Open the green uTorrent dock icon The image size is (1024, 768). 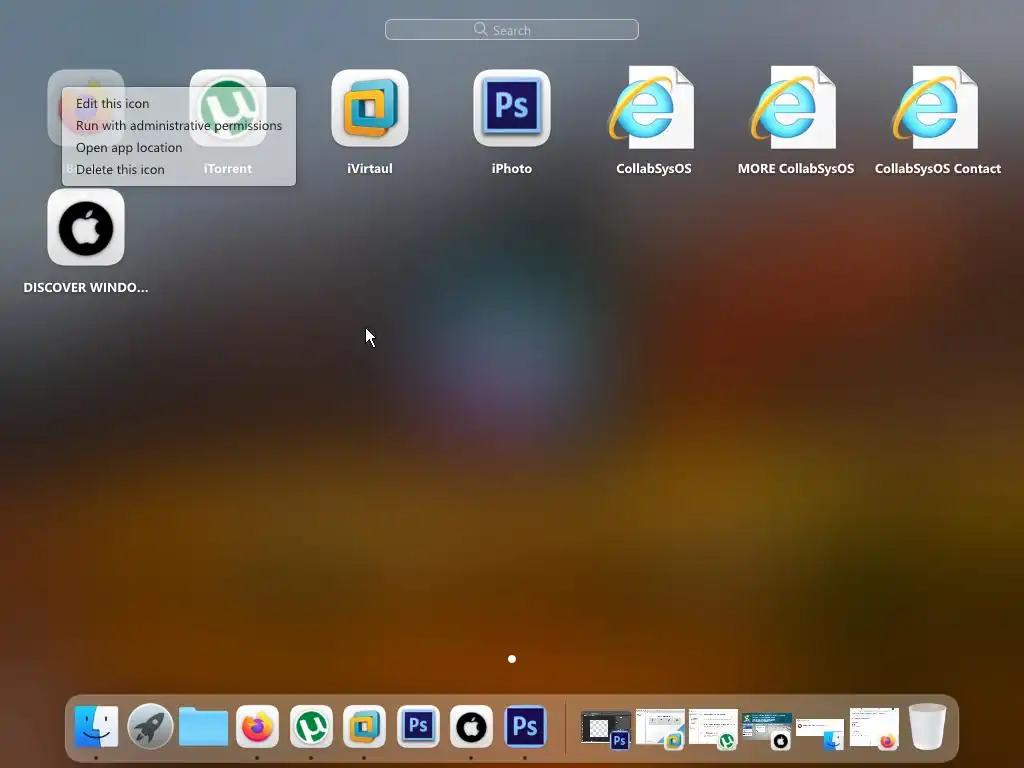(x=311, y=726)
